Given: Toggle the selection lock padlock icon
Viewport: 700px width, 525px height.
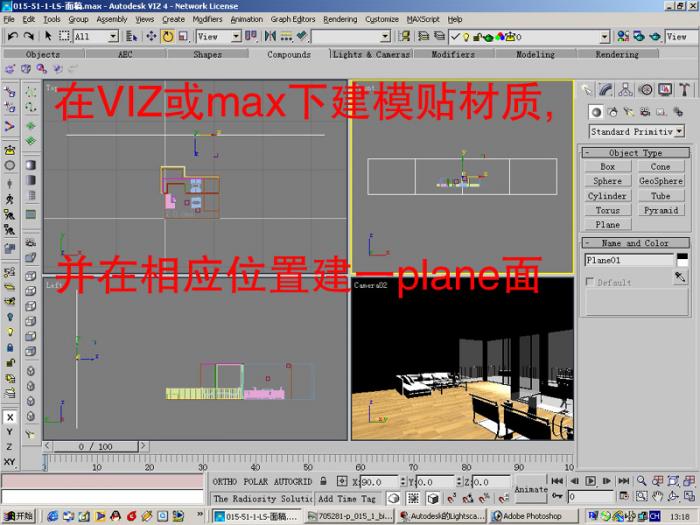Looking at the screenshot, I should pyautogui.click(x=323, y=481).
